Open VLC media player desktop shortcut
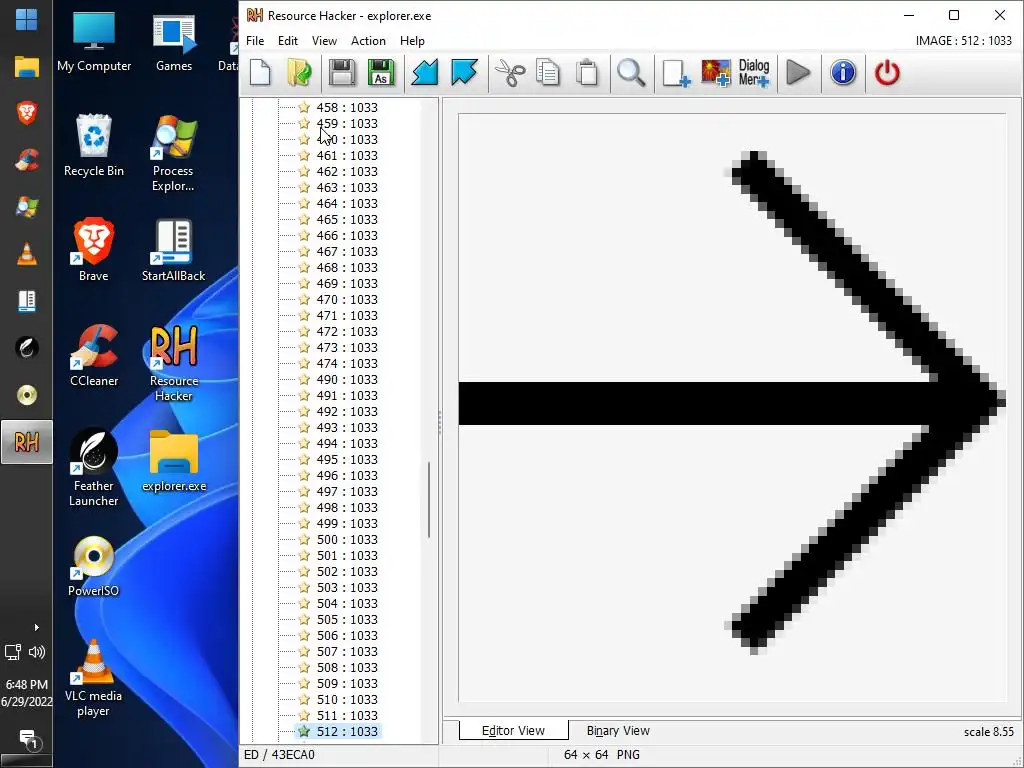Viewport: 1024px width, 768px height. pyautogui.click(x=93, y=678)
